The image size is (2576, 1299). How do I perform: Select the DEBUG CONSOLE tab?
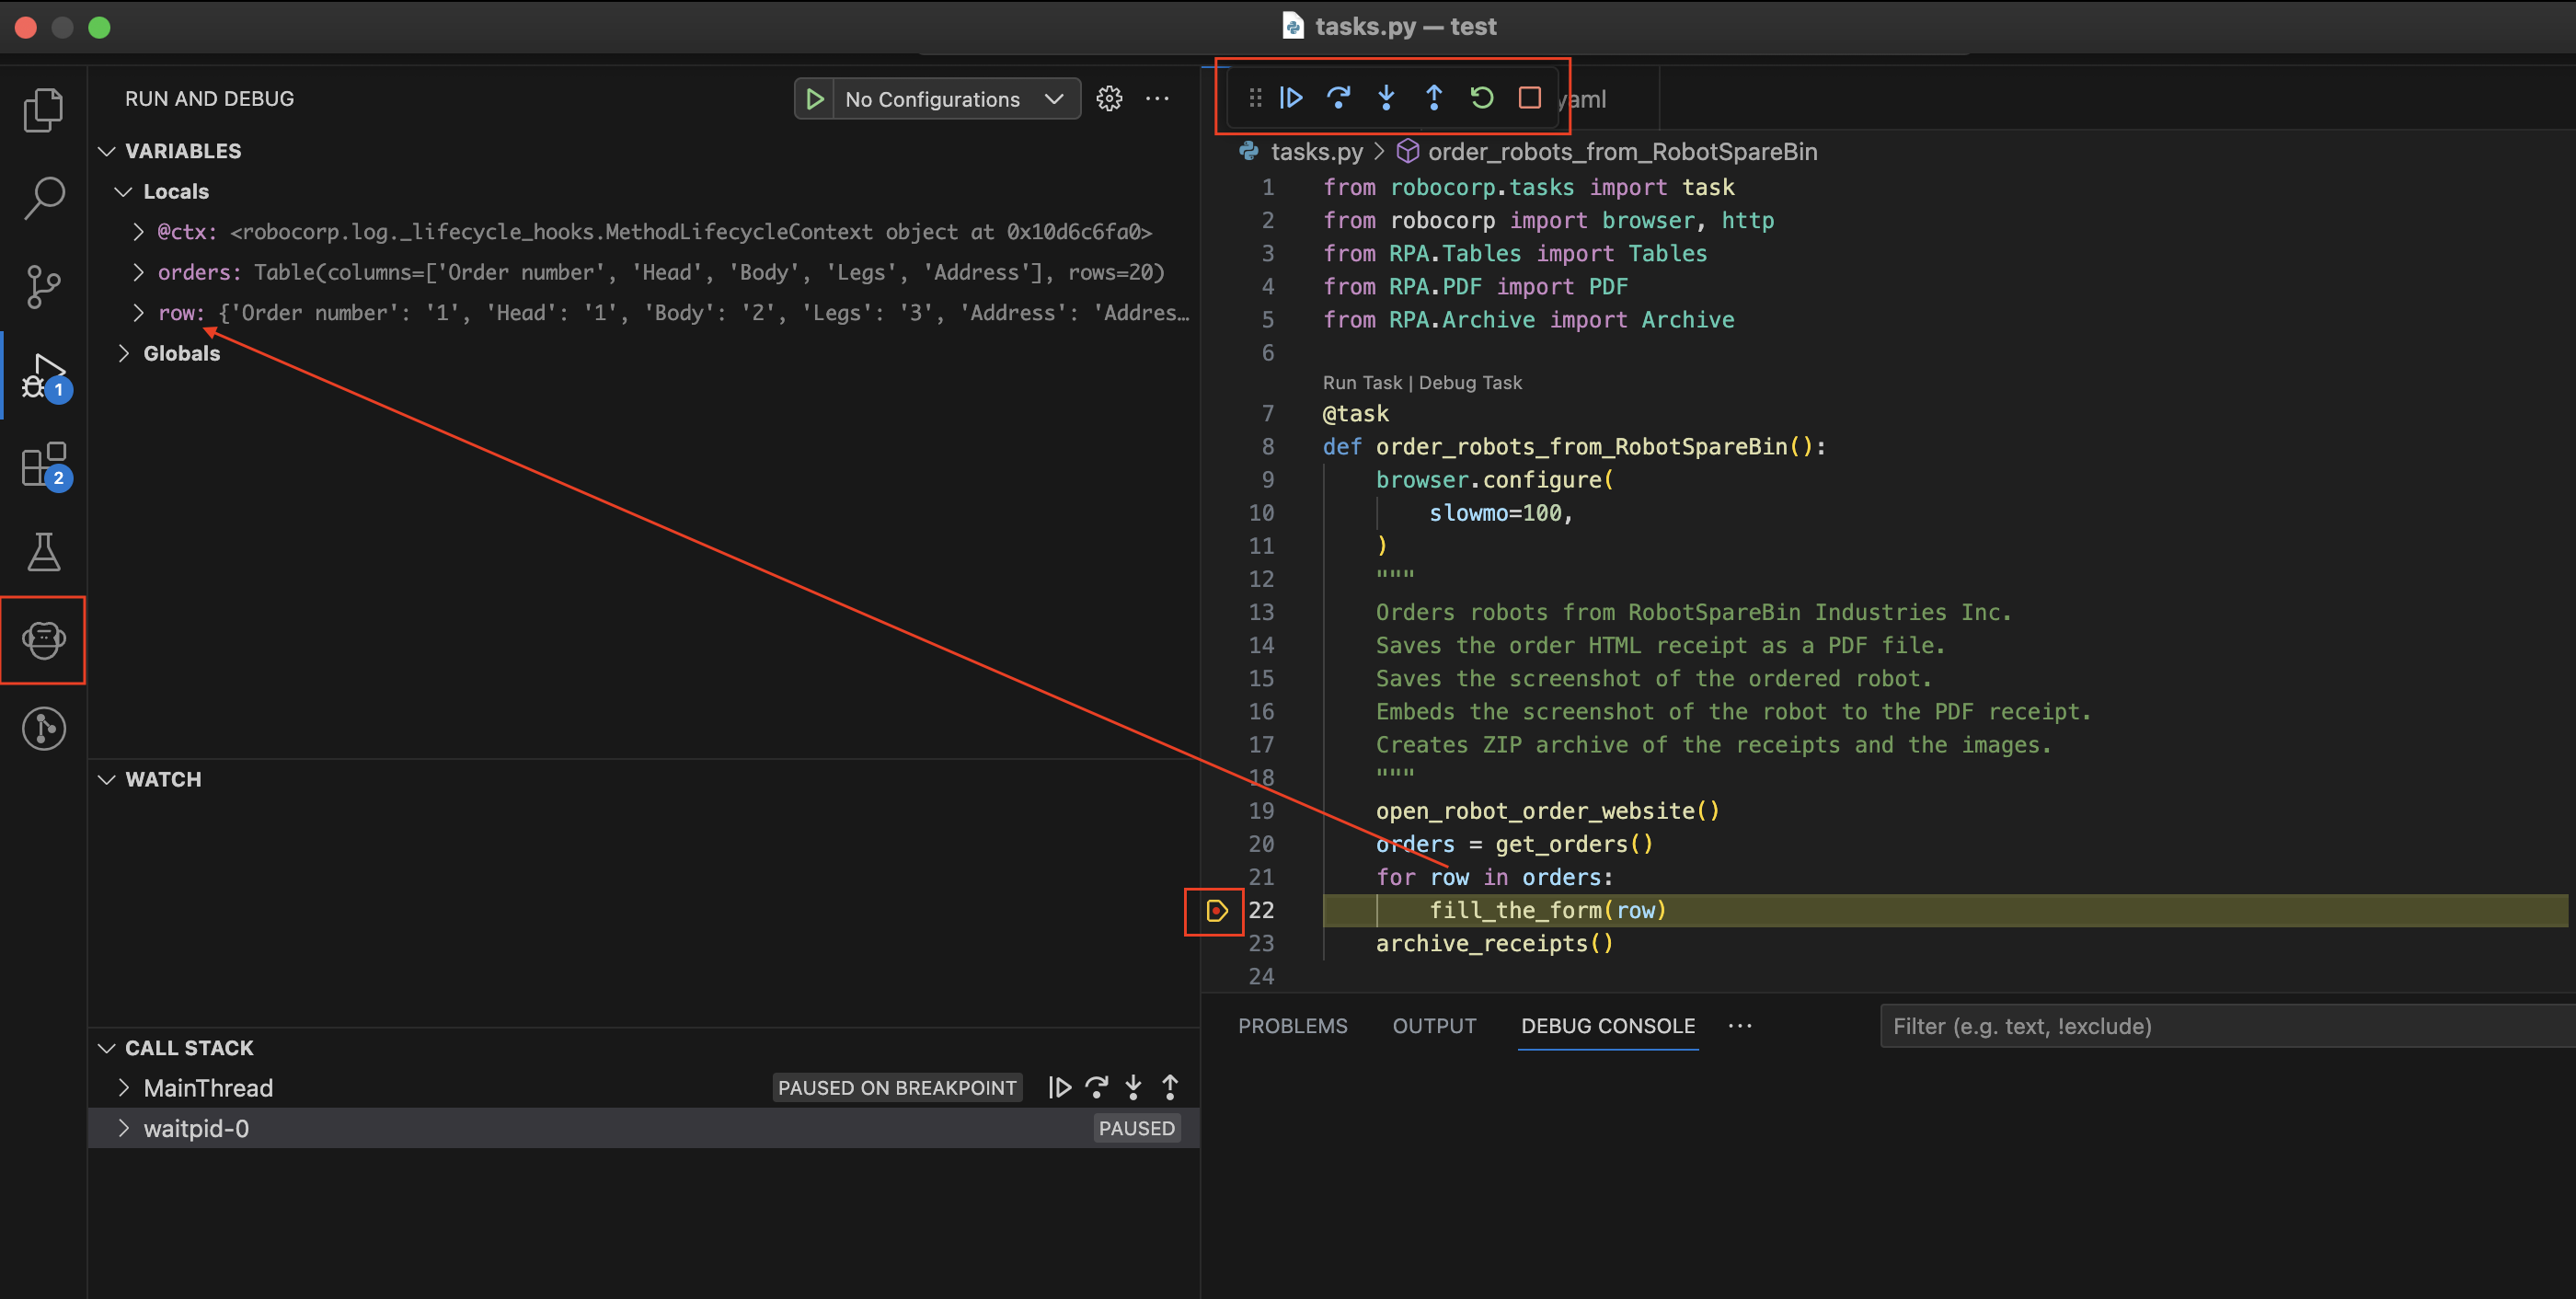[1608, 1026]
